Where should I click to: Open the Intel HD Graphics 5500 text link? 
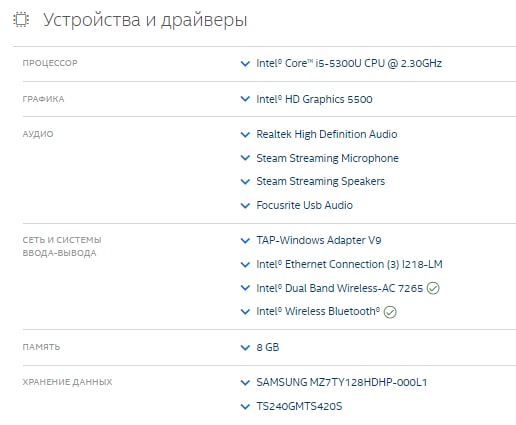coord(314,99)
